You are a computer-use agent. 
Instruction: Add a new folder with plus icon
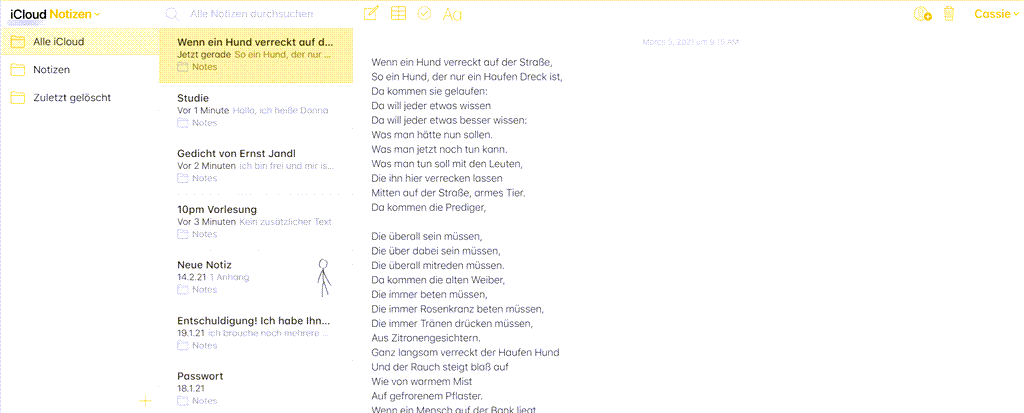pyautogui.click(x=146, y=401)
